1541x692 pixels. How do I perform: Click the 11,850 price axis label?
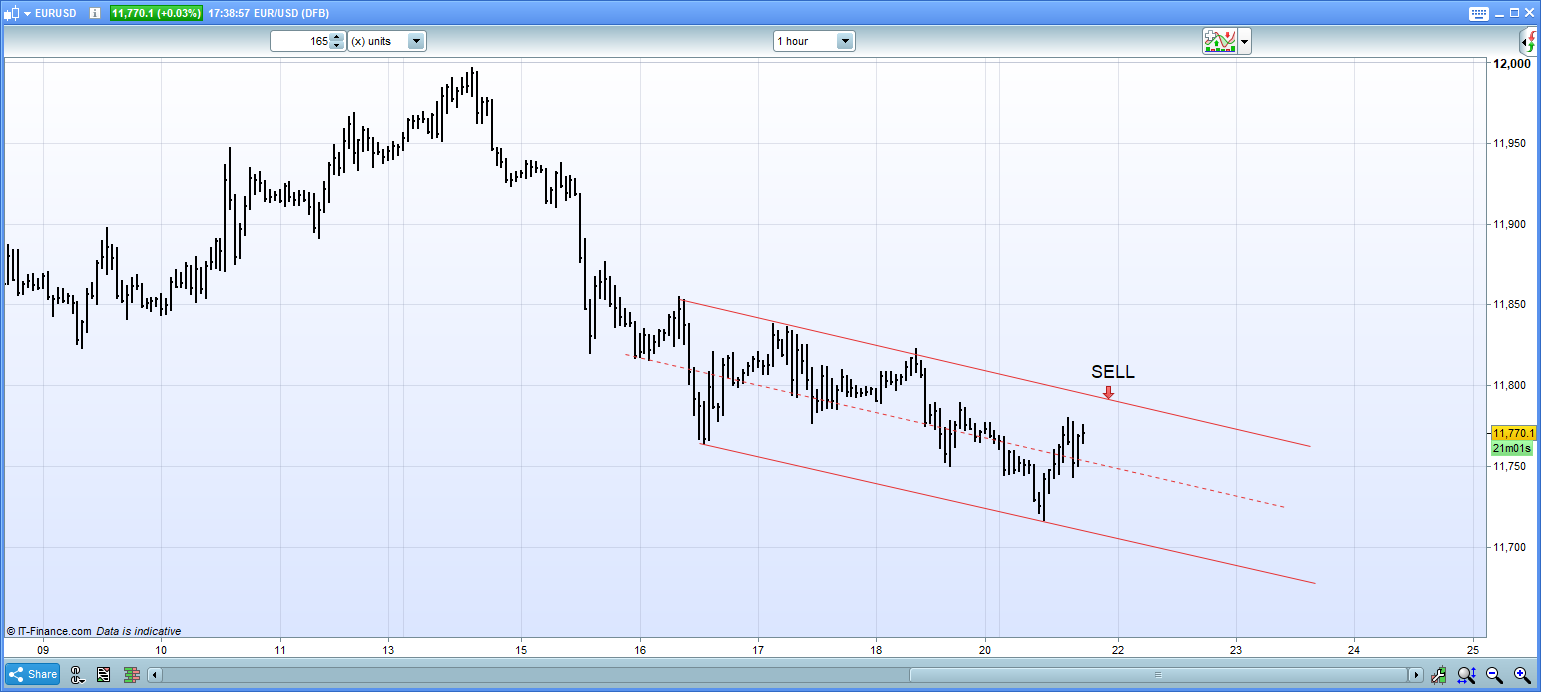[x=1510, y=304]
